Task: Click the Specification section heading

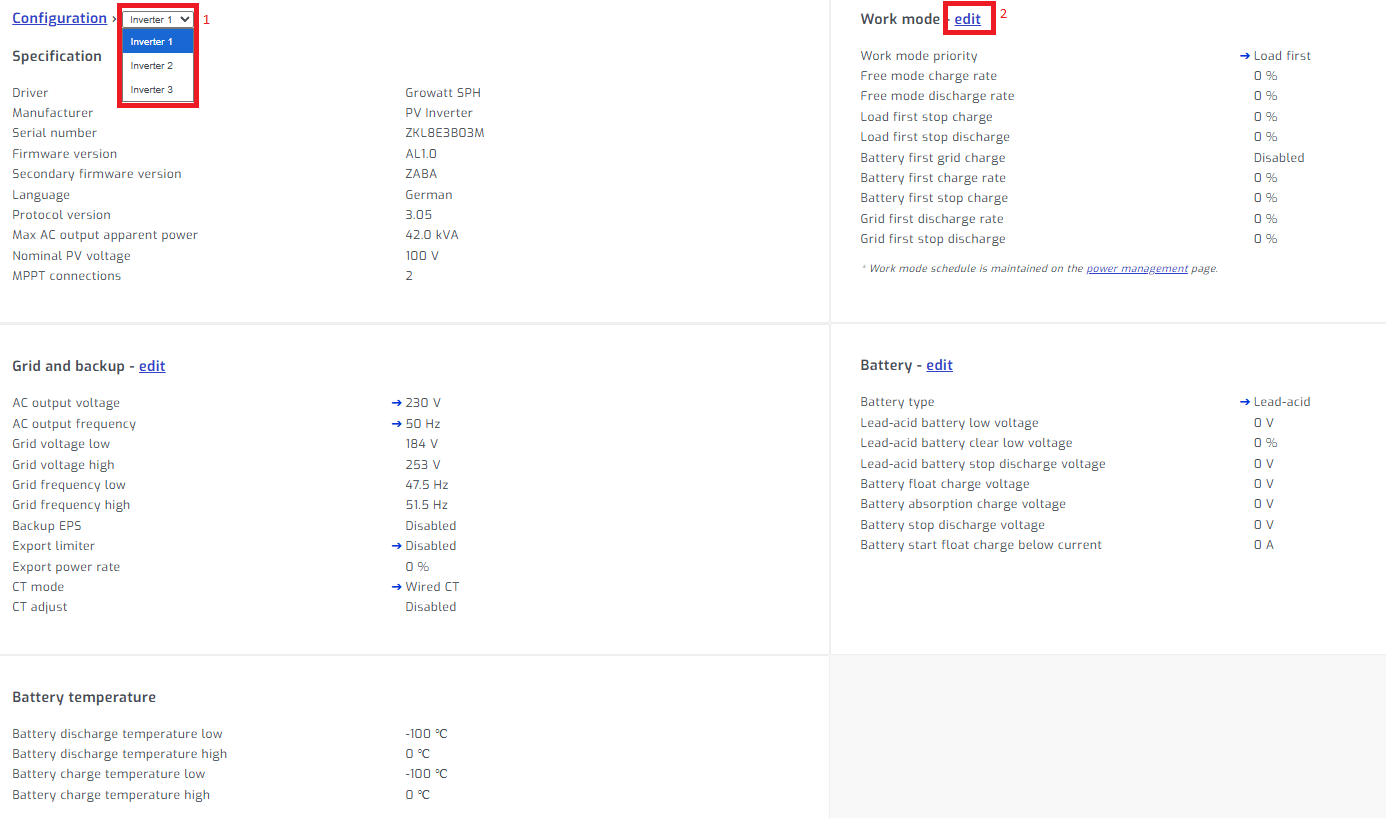Action: coord(57,56)
